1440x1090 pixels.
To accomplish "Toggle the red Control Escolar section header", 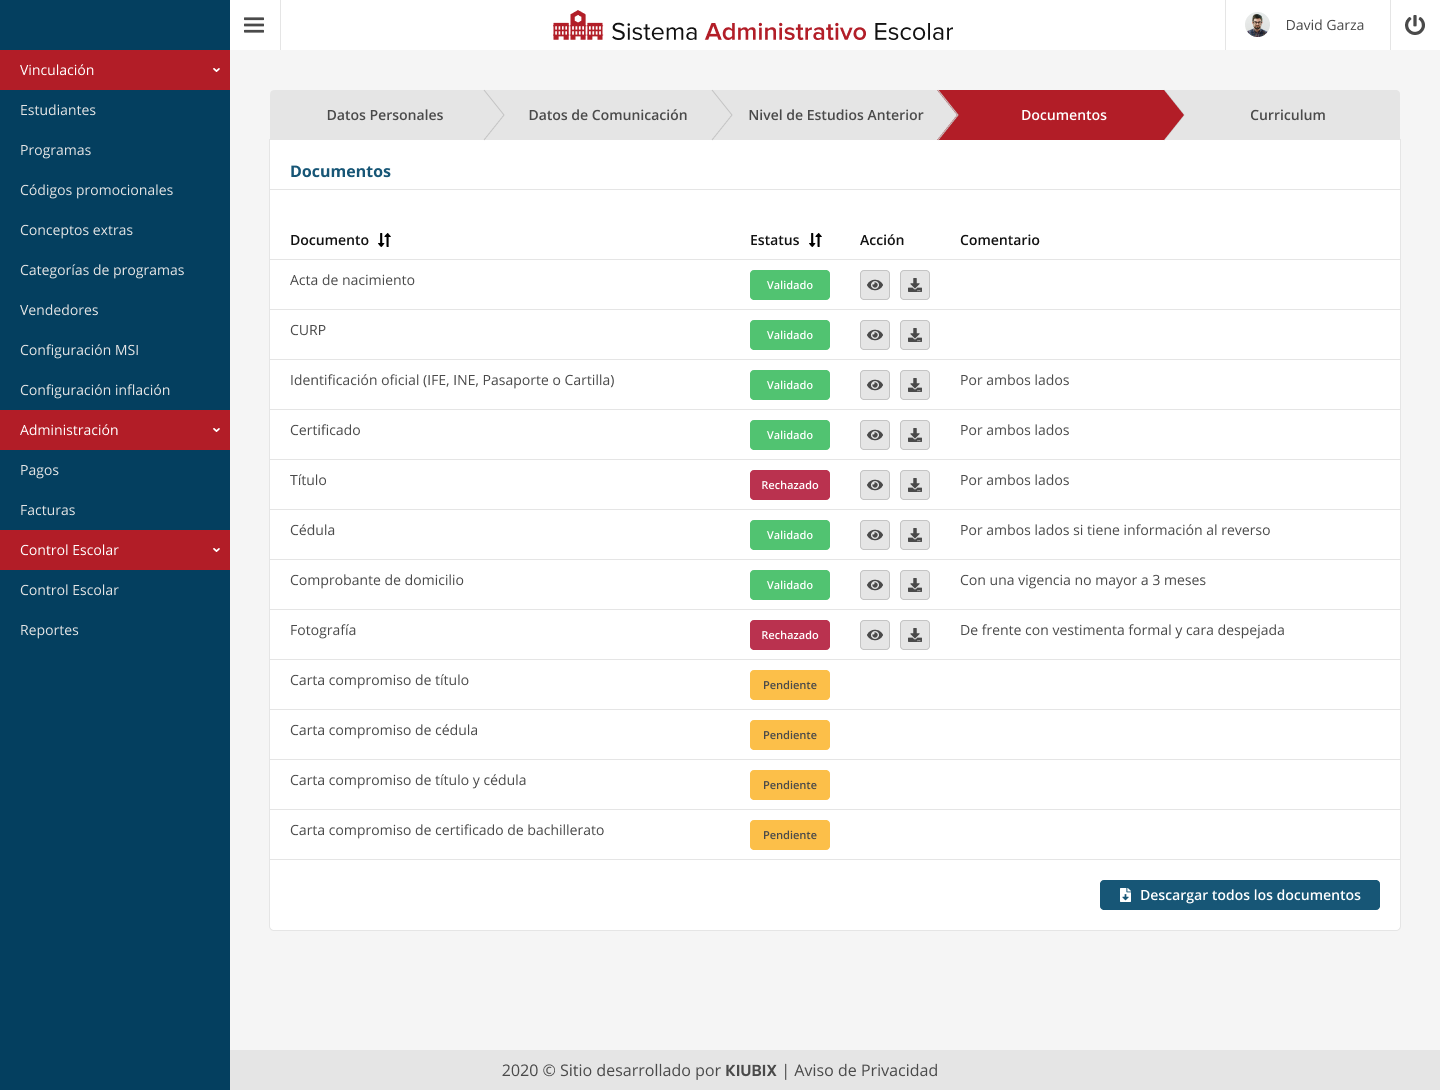I will coord(115,550).
